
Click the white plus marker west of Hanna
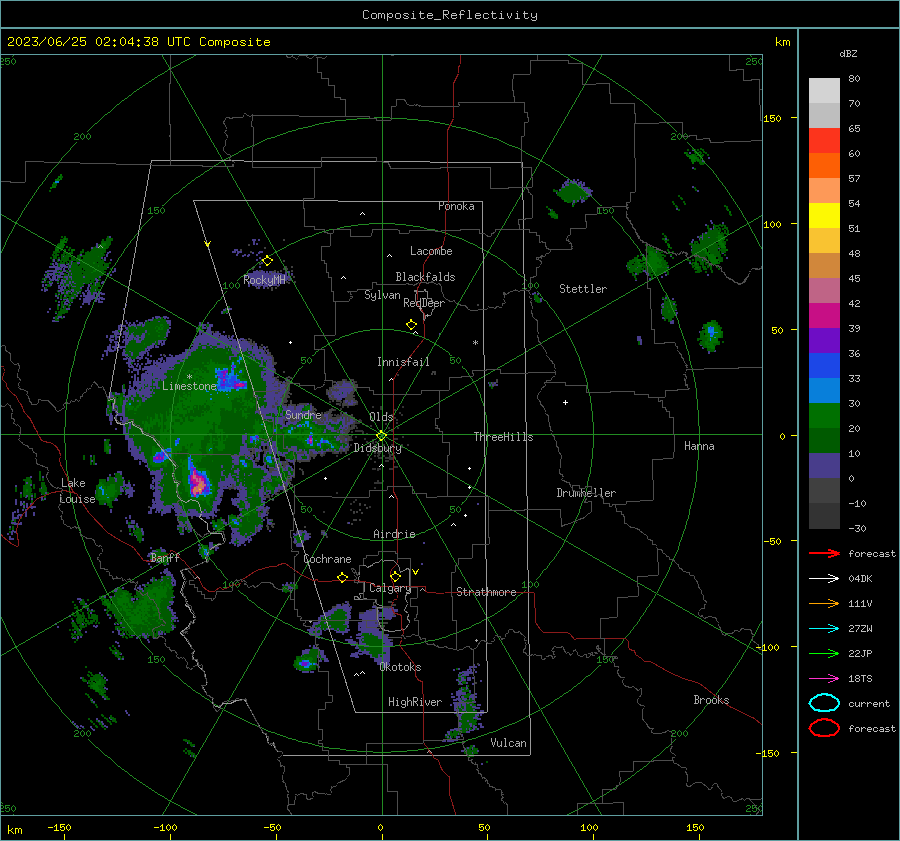pyautogui.click(x=565, y=402)
